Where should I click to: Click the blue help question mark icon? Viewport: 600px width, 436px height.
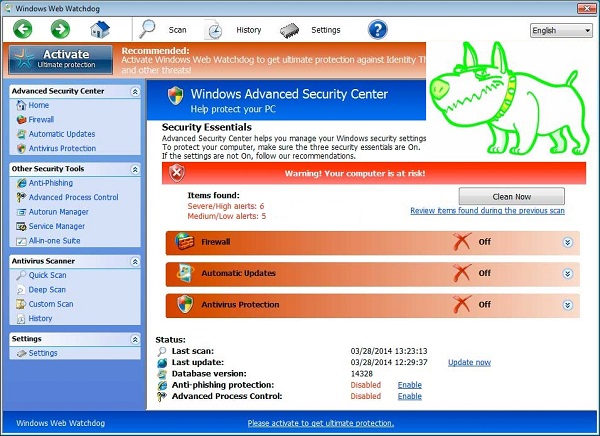tap(377, 29)
